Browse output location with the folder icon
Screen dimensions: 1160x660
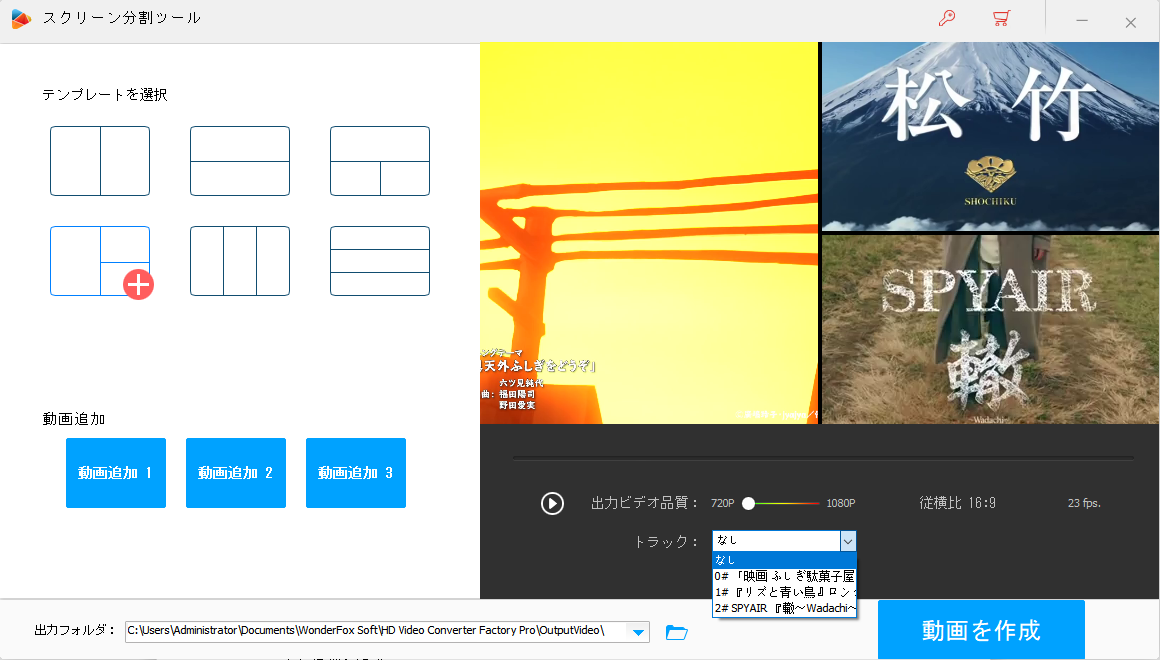(676, 632)
